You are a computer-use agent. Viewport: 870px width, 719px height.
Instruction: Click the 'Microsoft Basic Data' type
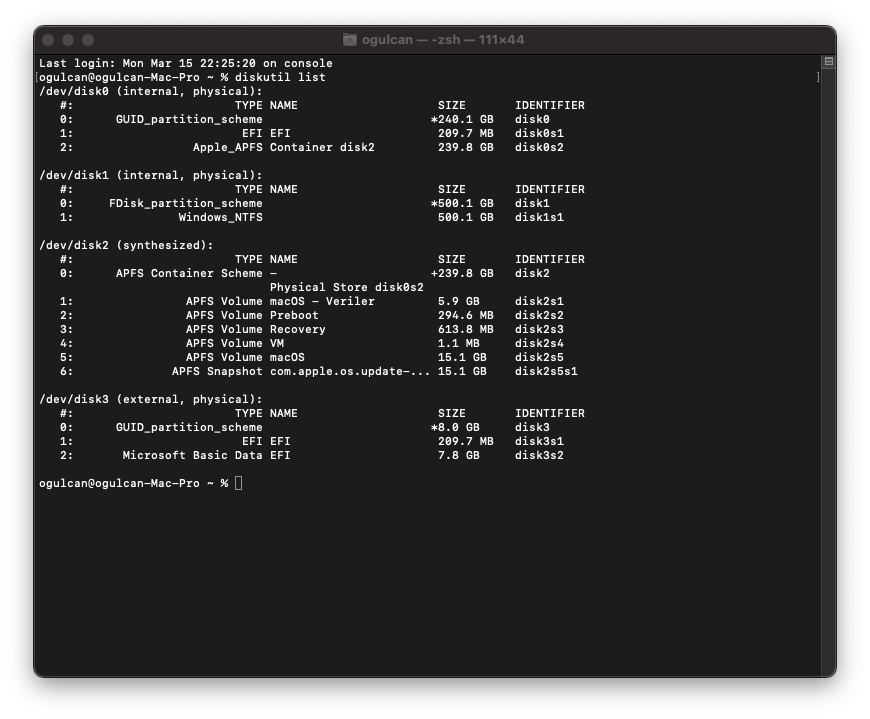tap(193, 455)
